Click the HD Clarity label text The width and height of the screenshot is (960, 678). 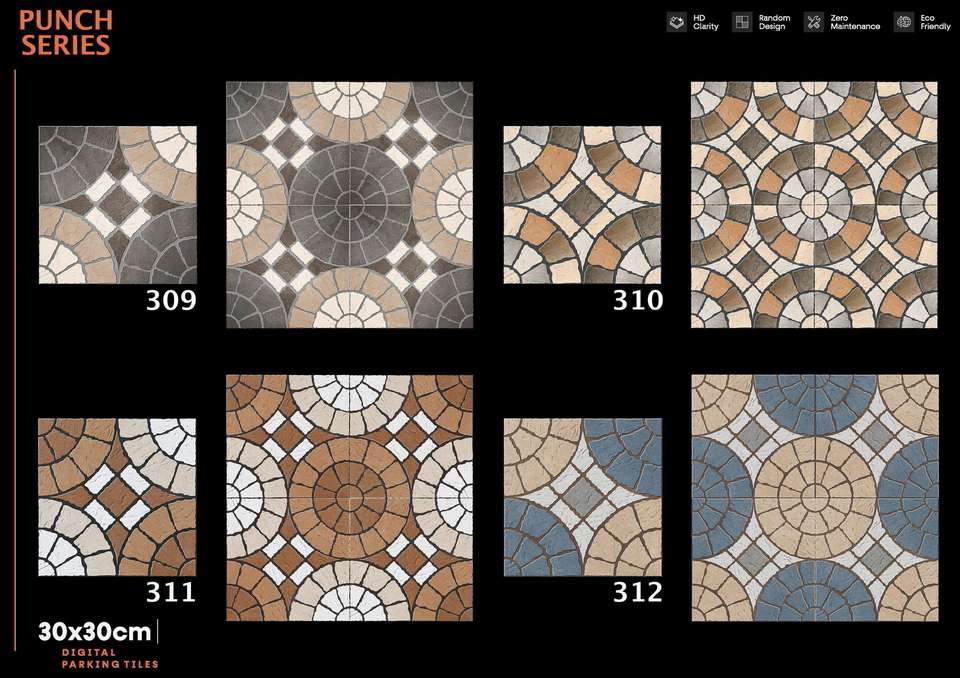(x=706, y=23)
